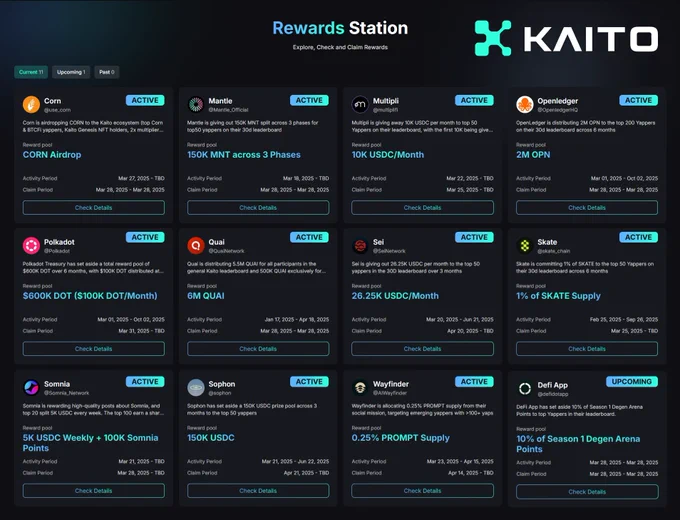Click the @QuaiNetwork handle
Viewport: 680px width, 520px height.
[x=226, y=251]
